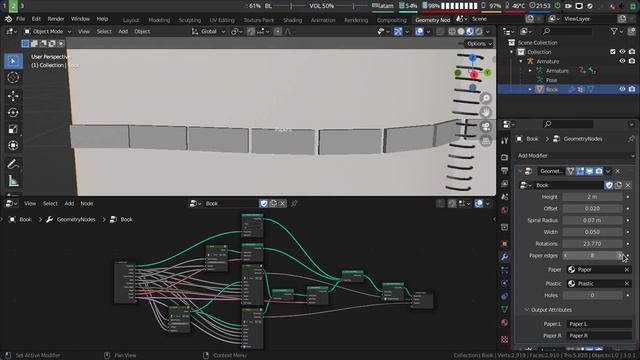Viewport: 640px width, 360px height.
Task: Open the outliner filter dropdown
Action: tap(616, 31)
